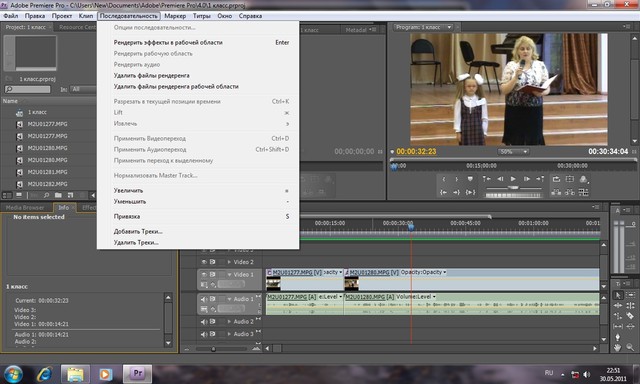640x384 pixels.
Task: Select the Rolling Edit tool
Action: (631, 305)
